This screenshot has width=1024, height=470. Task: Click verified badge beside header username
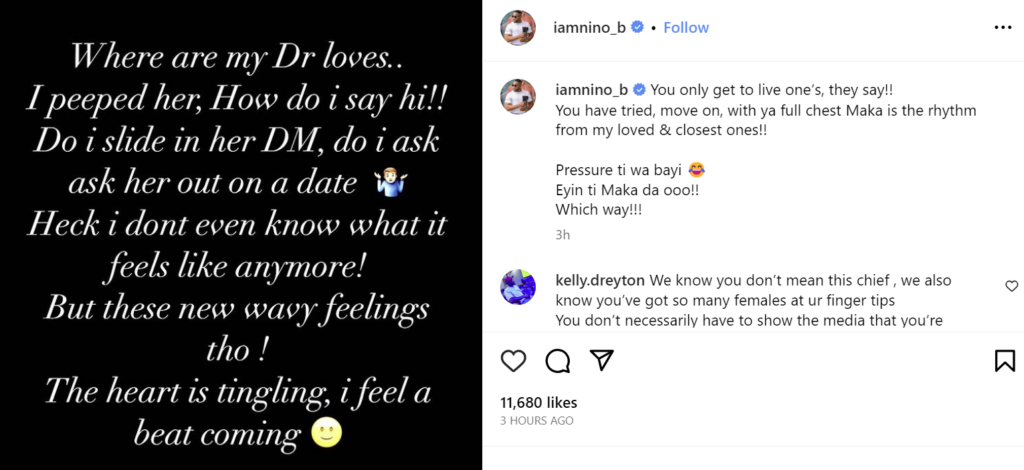636,28
